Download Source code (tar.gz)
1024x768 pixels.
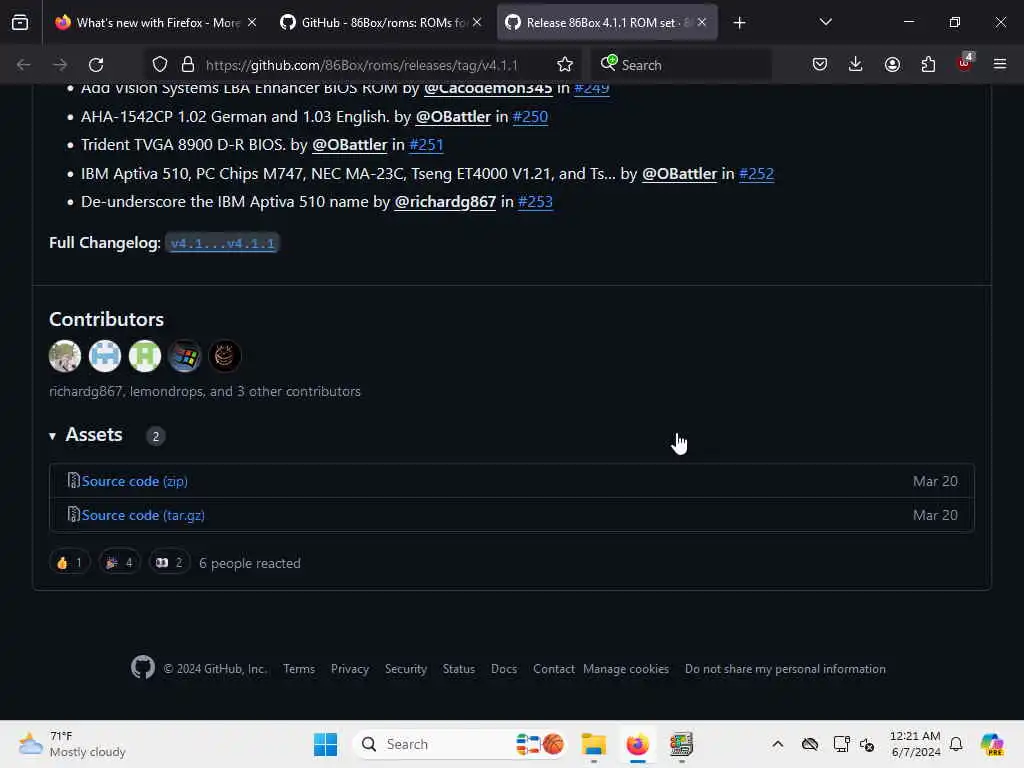(143, 515)
